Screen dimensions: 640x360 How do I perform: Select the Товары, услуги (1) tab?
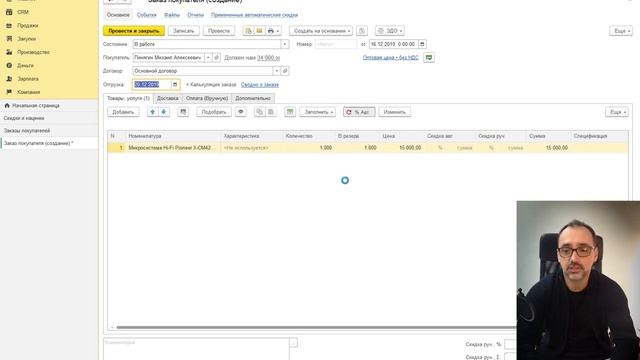[128, 98]
